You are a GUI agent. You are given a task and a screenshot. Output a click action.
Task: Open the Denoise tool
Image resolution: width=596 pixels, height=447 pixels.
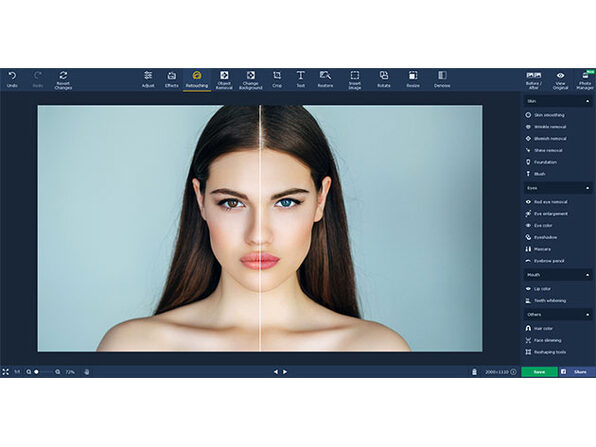442,80
